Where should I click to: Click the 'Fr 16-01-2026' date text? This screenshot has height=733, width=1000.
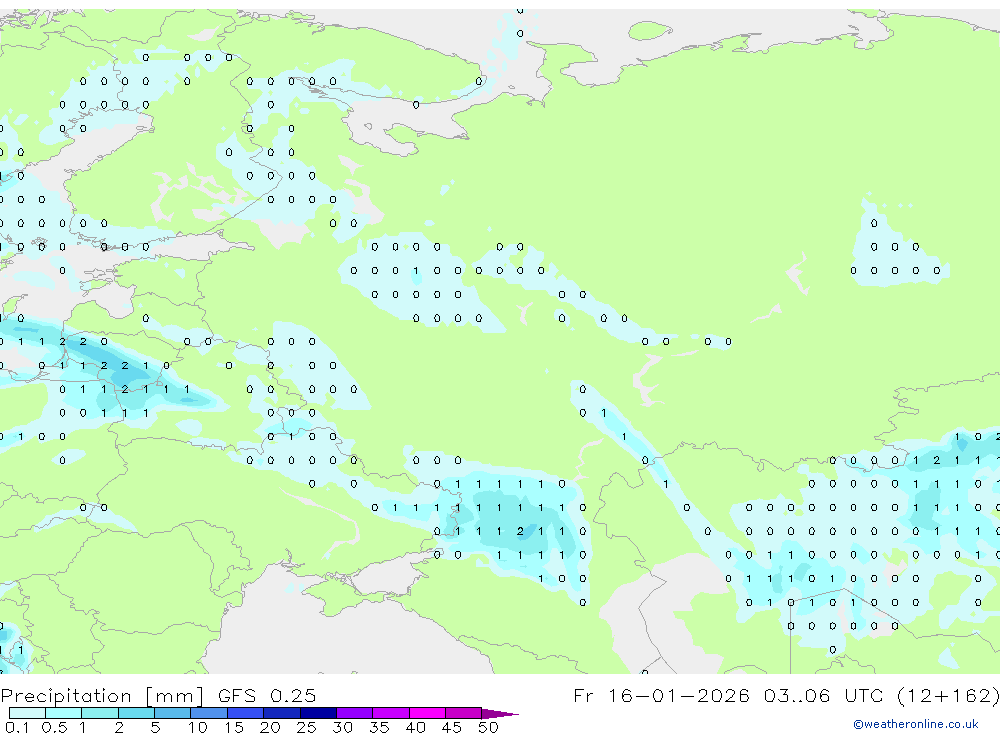(661, 695)
